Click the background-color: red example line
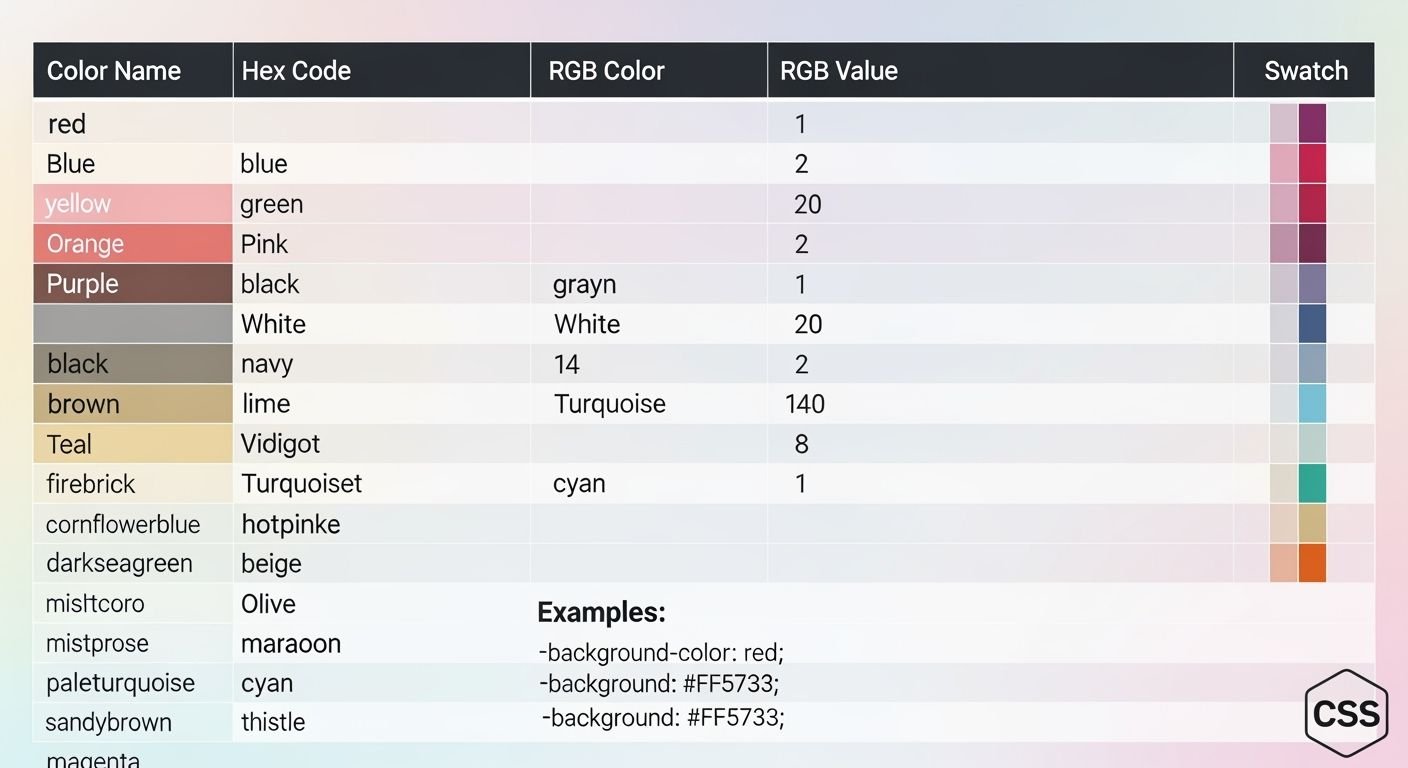1408x768 pixels. tap(661, 652)
